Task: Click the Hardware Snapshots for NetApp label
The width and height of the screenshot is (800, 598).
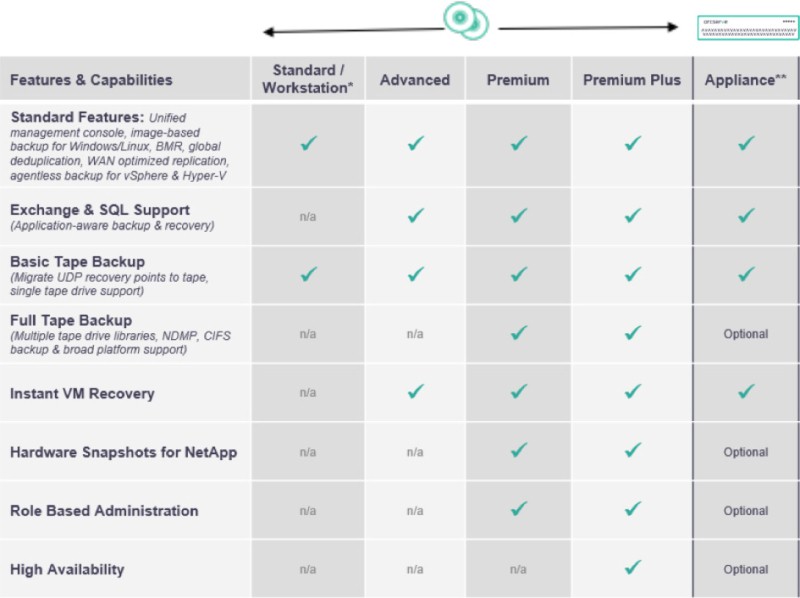Action: [x=123, y=453]
